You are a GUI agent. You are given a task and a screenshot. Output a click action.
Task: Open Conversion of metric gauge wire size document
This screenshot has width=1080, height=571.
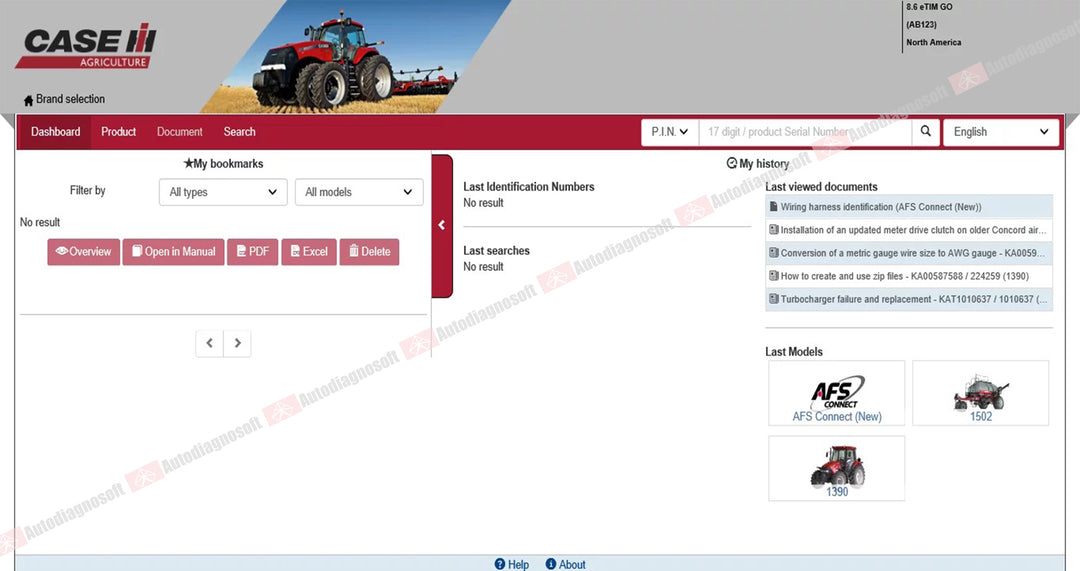(909, 253)
